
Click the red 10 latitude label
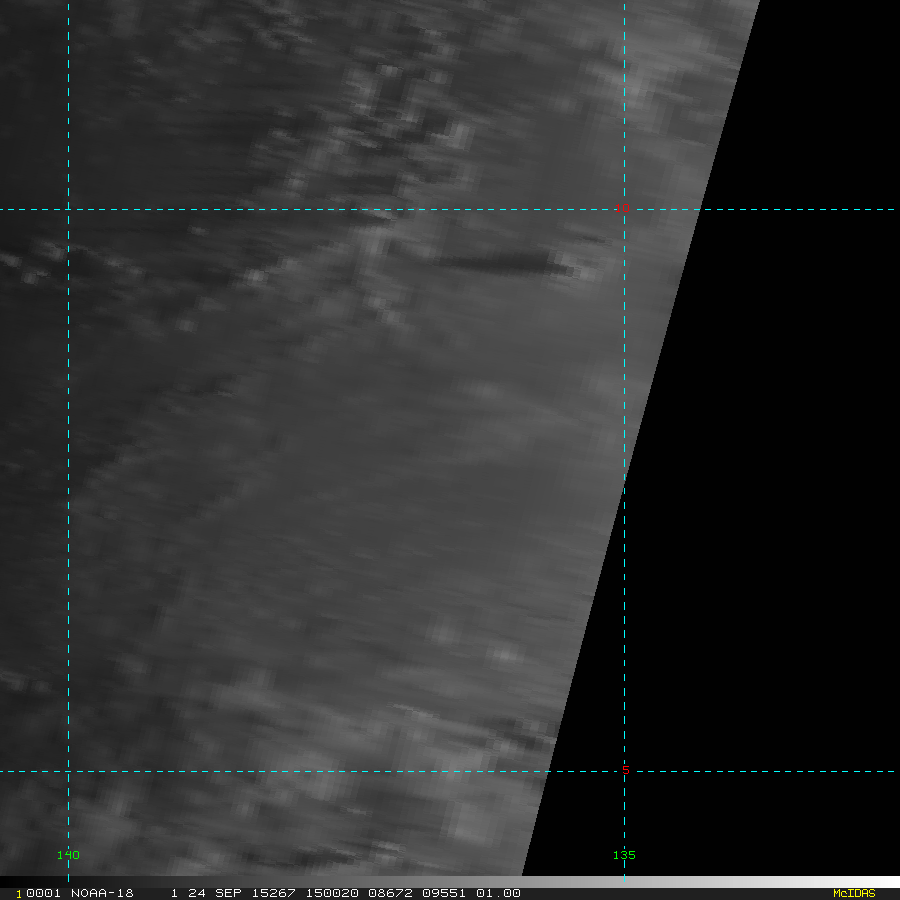(x=623, y=208)
